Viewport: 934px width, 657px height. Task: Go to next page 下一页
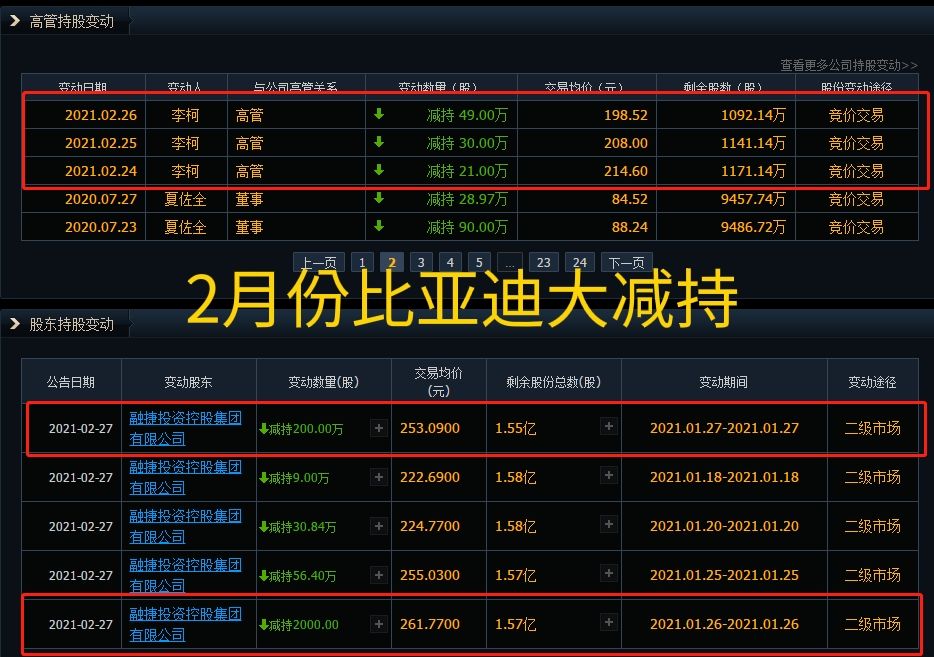(626, 262)
